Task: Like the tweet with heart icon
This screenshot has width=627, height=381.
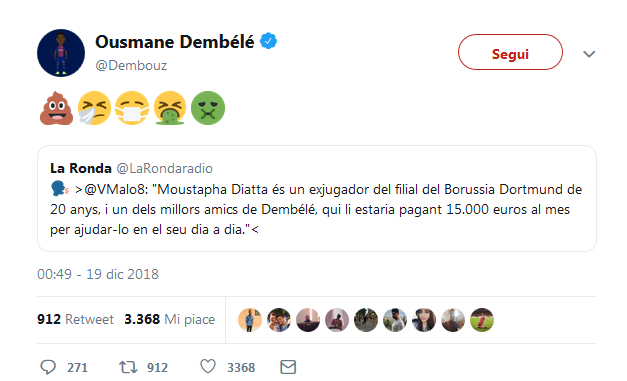Action: tap(208, 366)
